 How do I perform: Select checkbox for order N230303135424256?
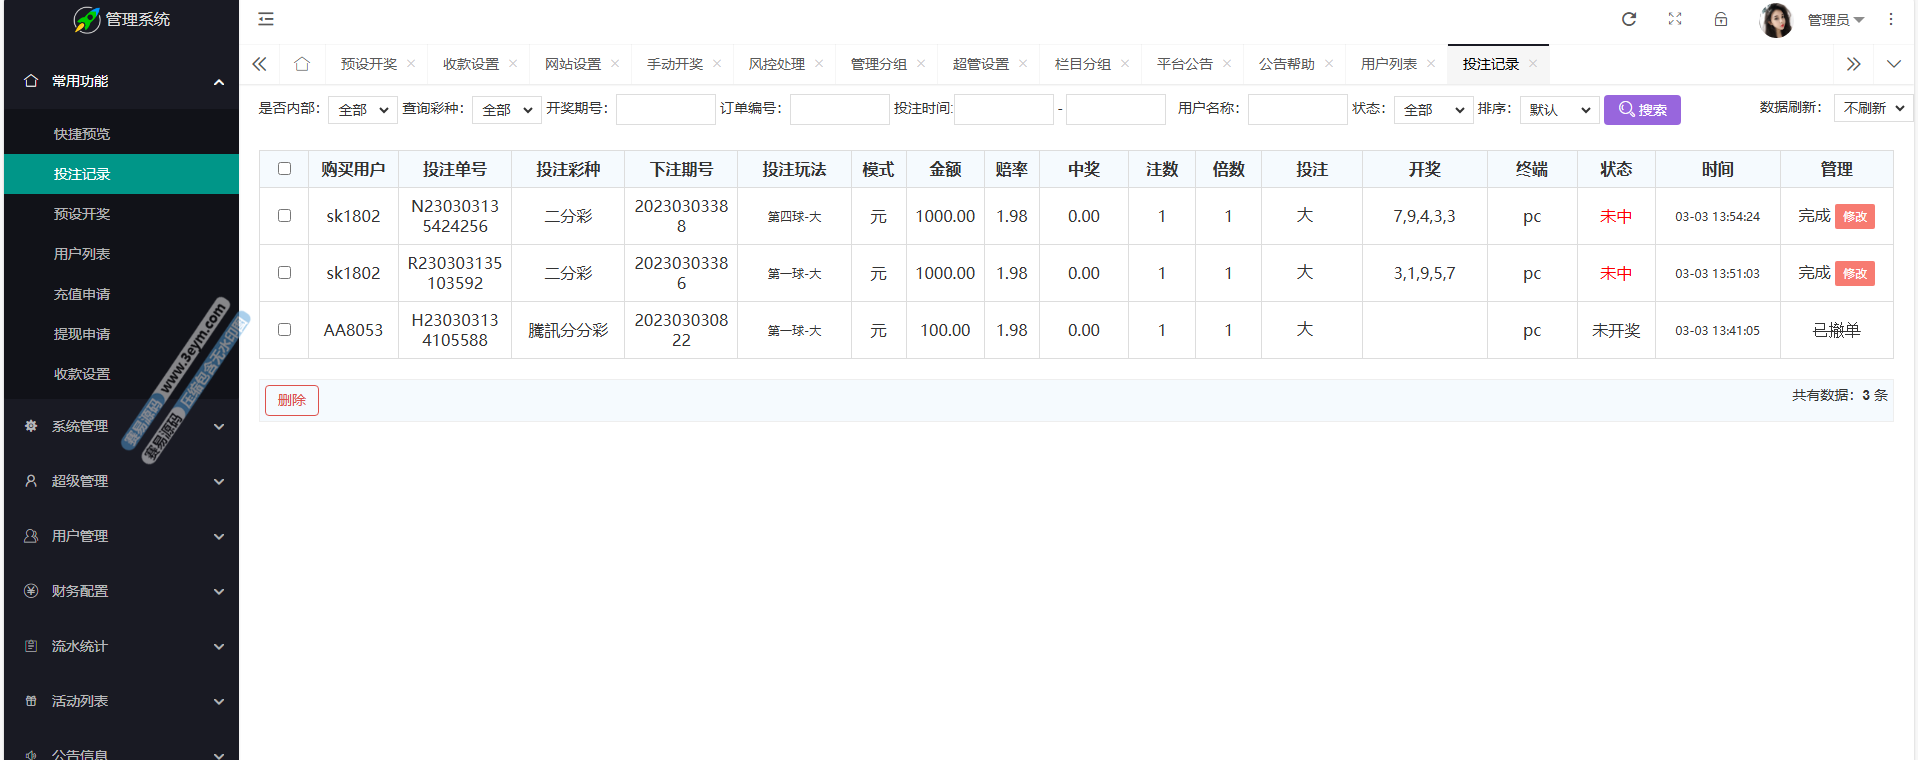pyautogui.click(x=284, y=216)
